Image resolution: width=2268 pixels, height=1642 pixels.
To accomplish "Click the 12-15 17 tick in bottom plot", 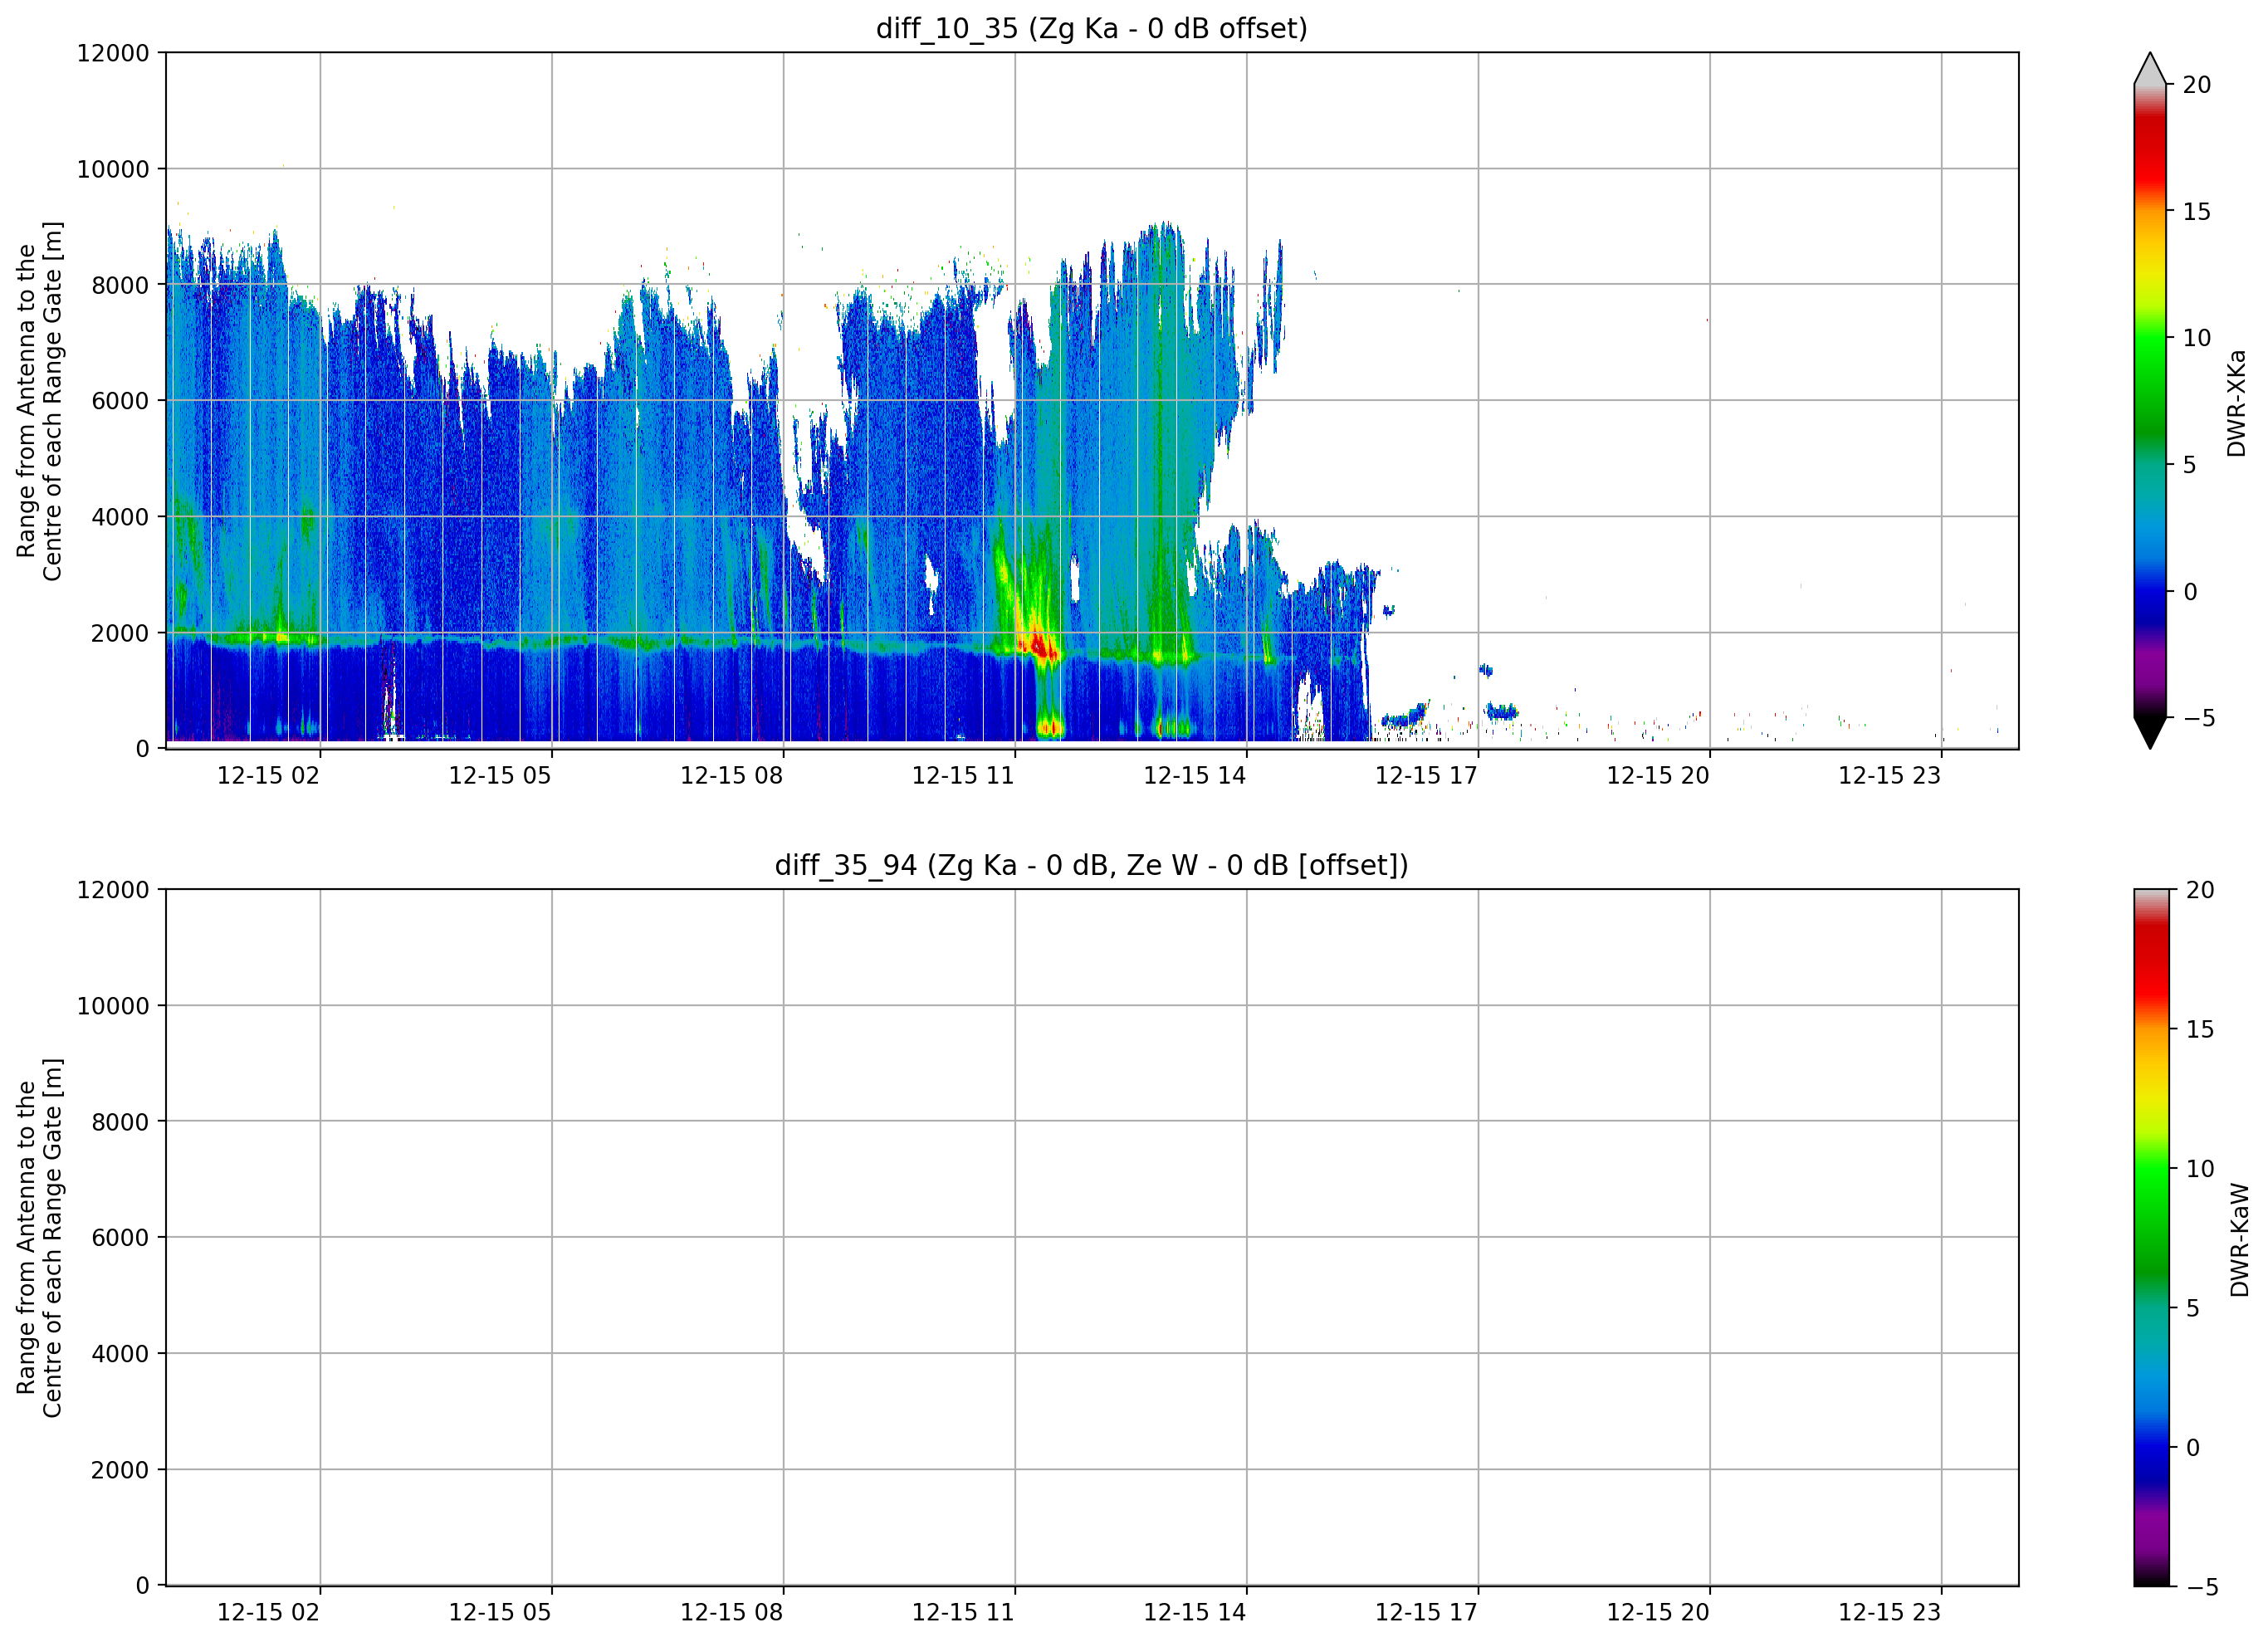I will [1426, 1612].
